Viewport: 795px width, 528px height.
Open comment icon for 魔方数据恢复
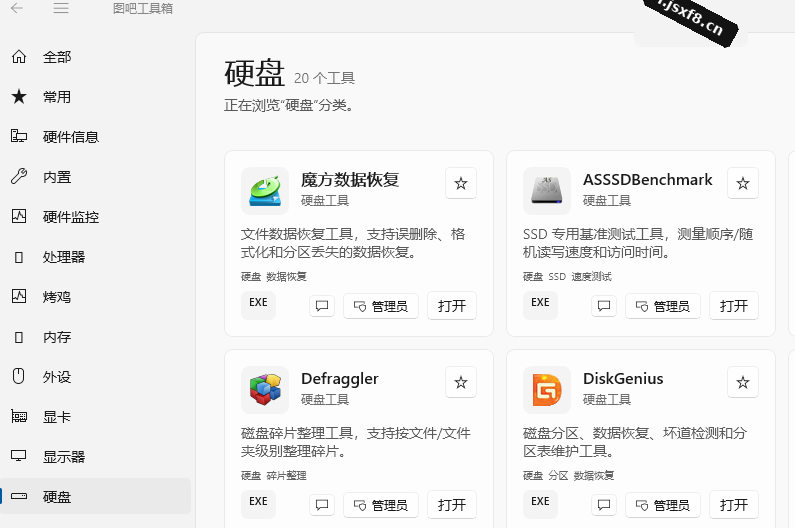[322, 306]
